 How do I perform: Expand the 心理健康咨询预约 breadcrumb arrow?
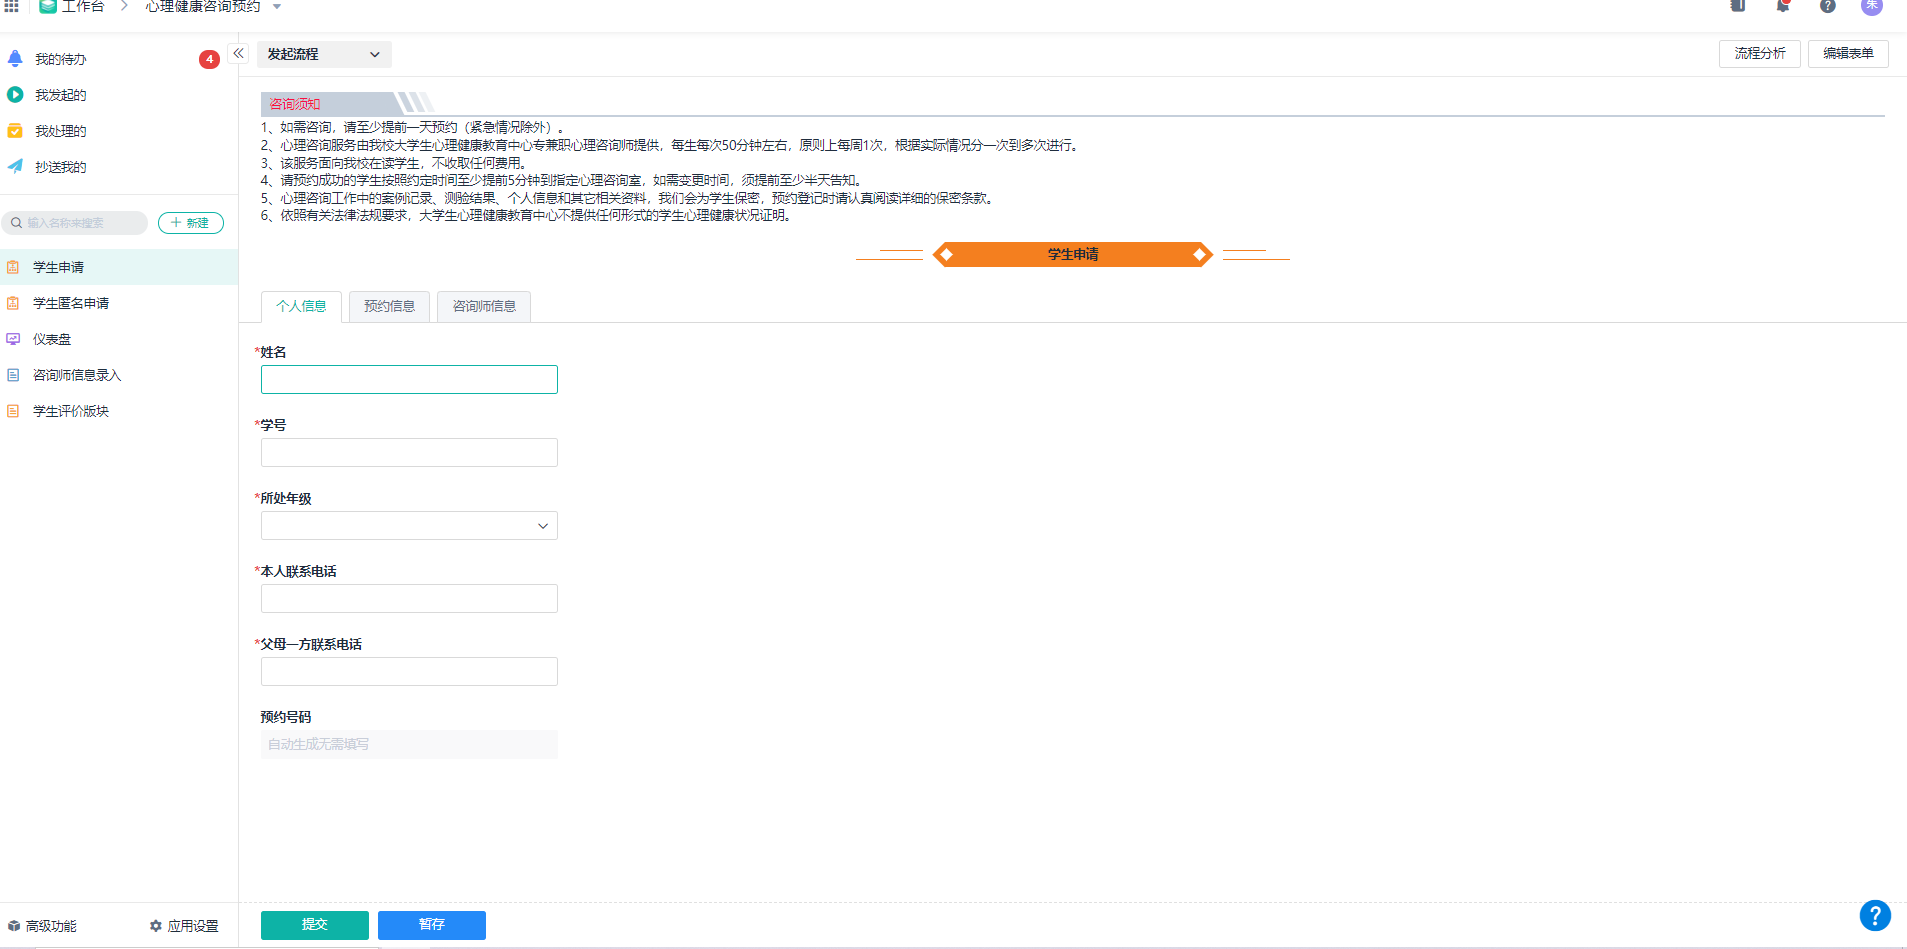[277, 7]
